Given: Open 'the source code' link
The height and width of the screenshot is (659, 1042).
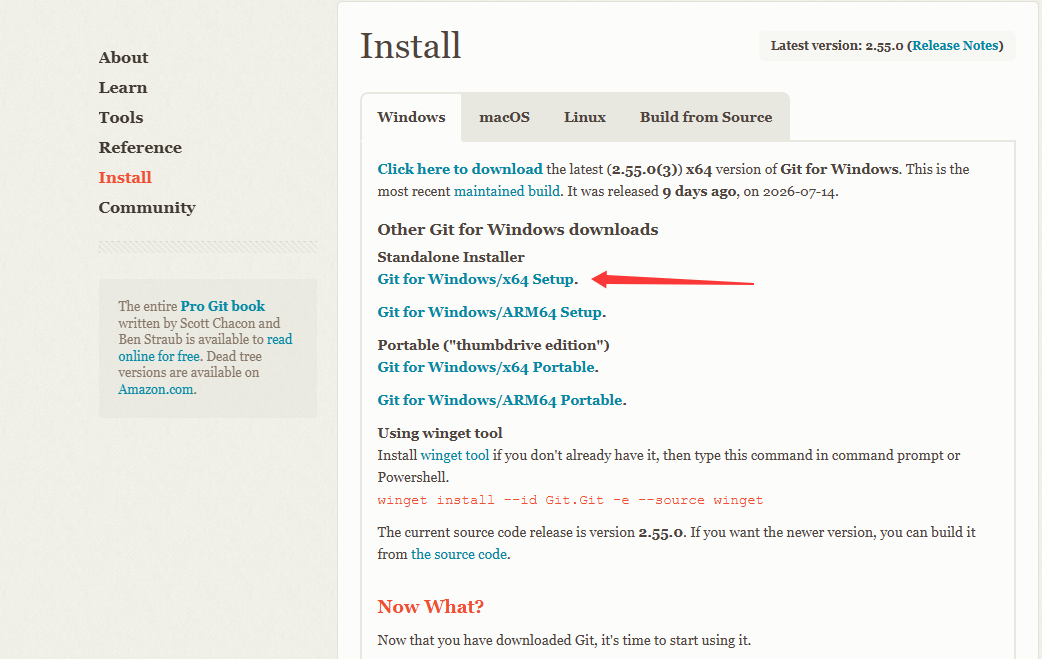Looking at the screenshot, I should click(459, 555).
